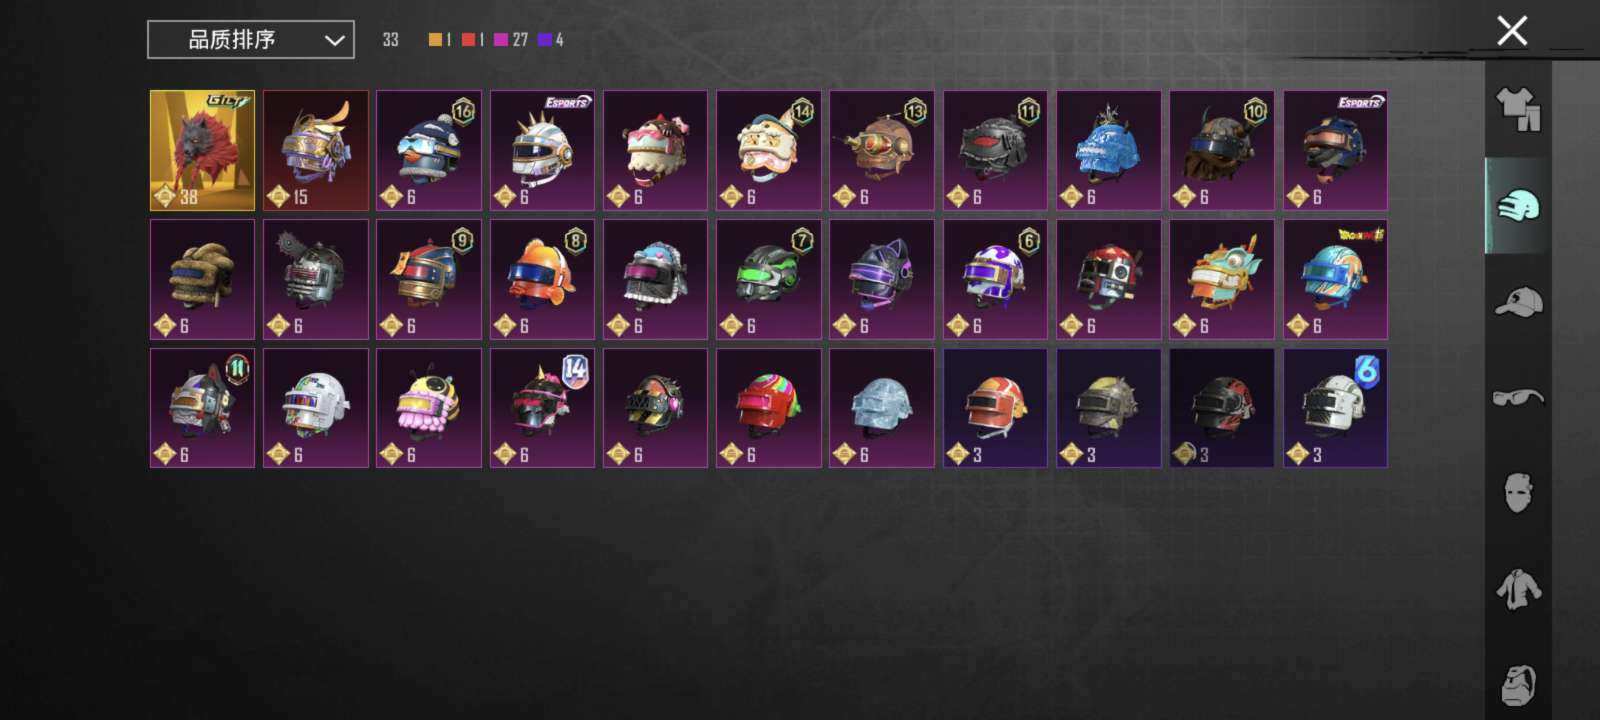1600x720 pixels.
Task: Select the samurai helmet worth 15
Action: (315, 151)
